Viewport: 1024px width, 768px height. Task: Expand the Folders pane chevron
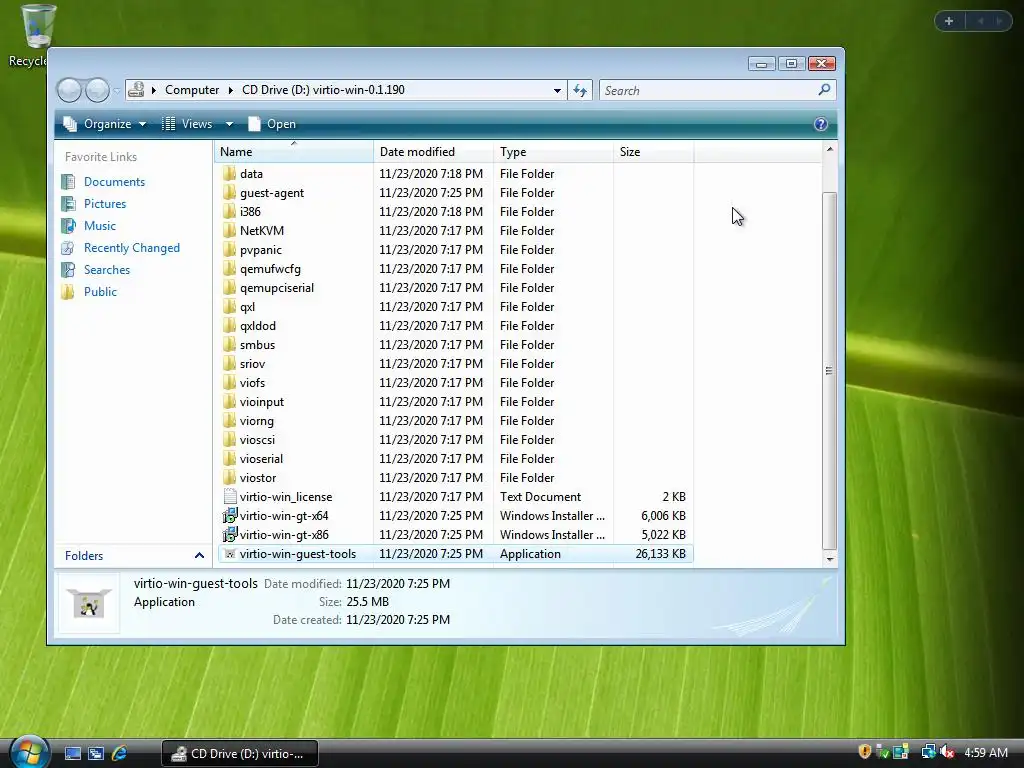pyautogui.click(x=199, y=556)
